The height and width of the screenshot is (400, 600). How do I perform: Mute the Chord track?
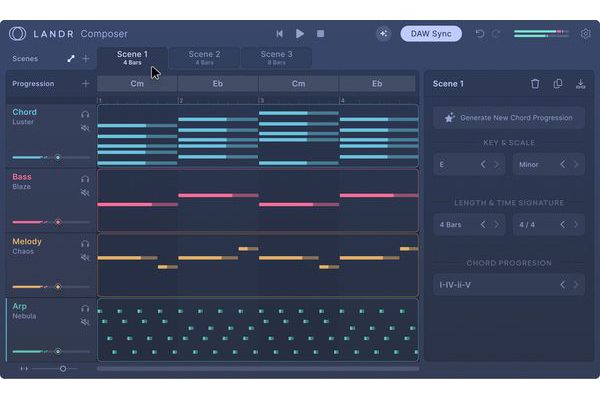click(85, 128)
